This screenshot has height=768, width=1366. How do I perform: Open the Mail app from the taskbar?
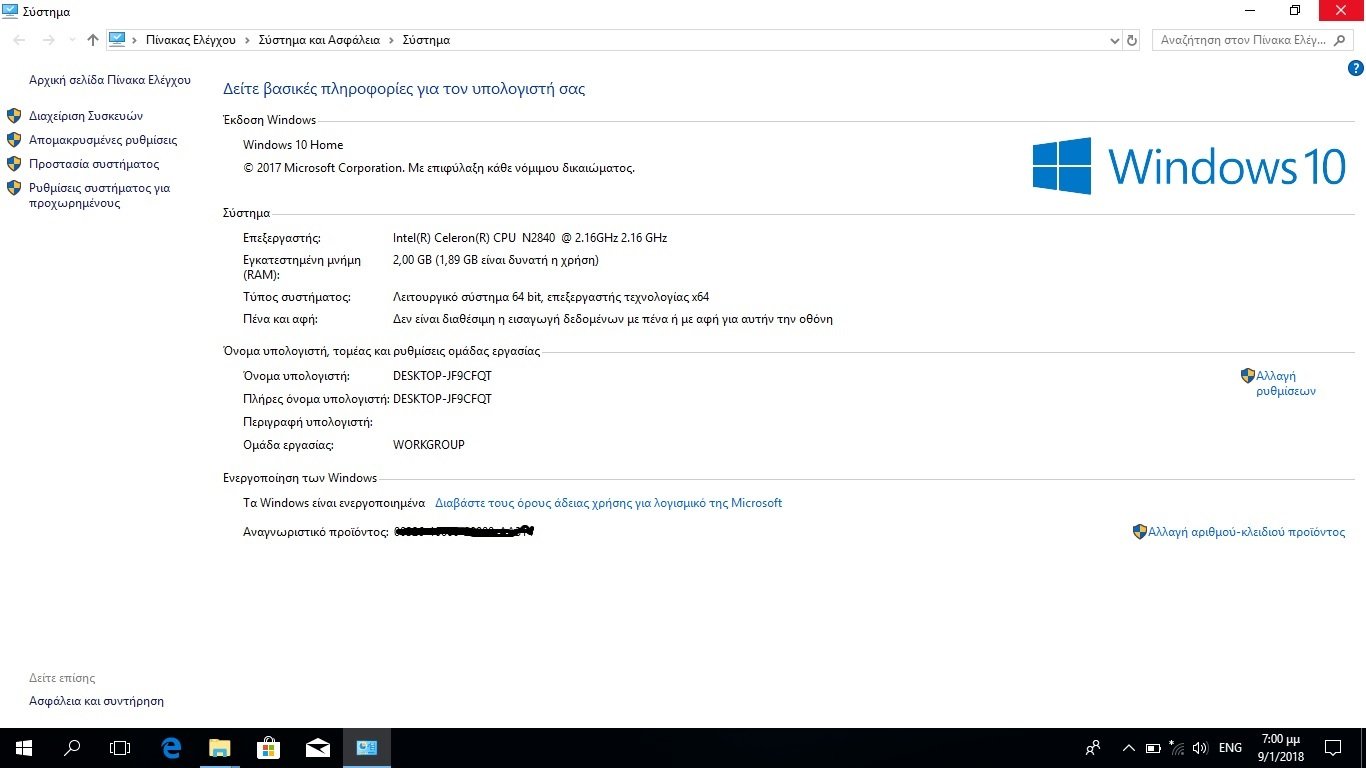tap(317, 747)
